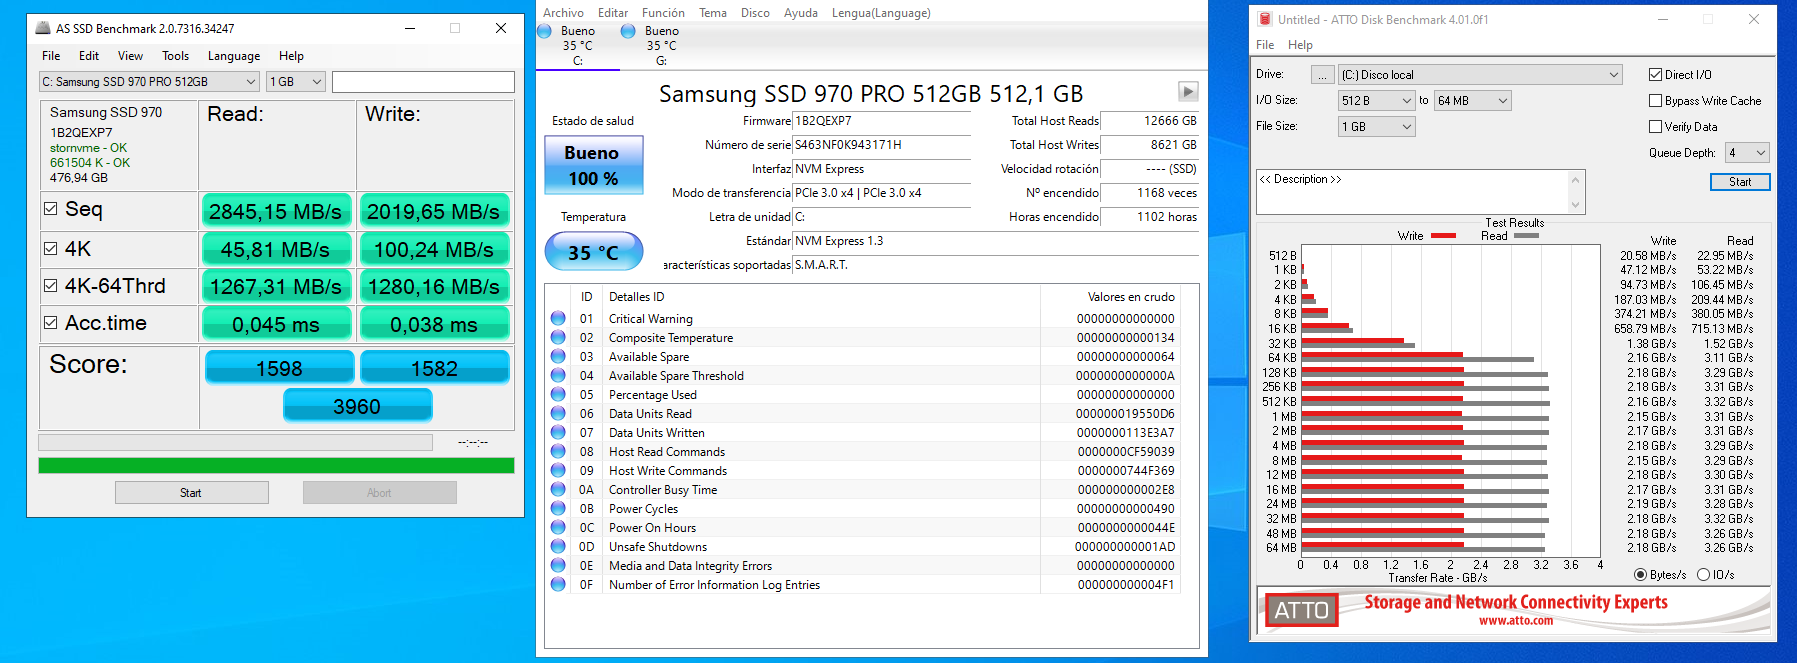This screenshot has width=1797, height=663.
Task: Click the Firmware field 1B2QEXP7
Action: 881,121
